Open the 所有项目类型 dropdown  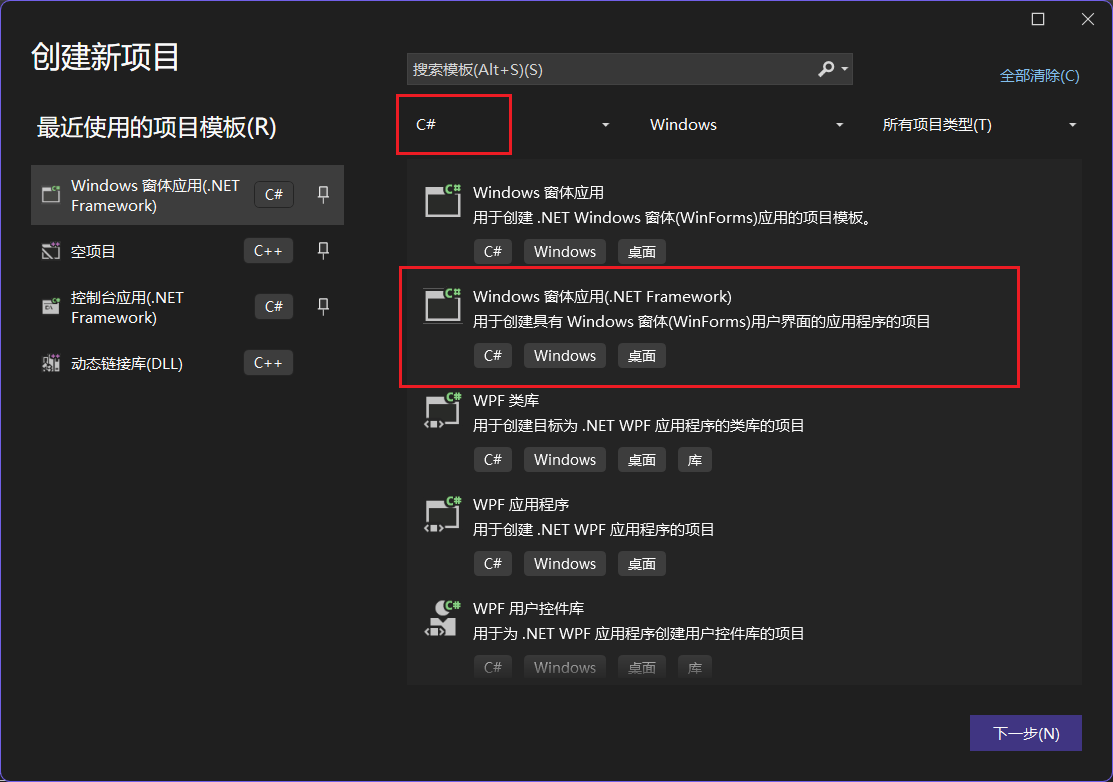[x=1071, y=124]
